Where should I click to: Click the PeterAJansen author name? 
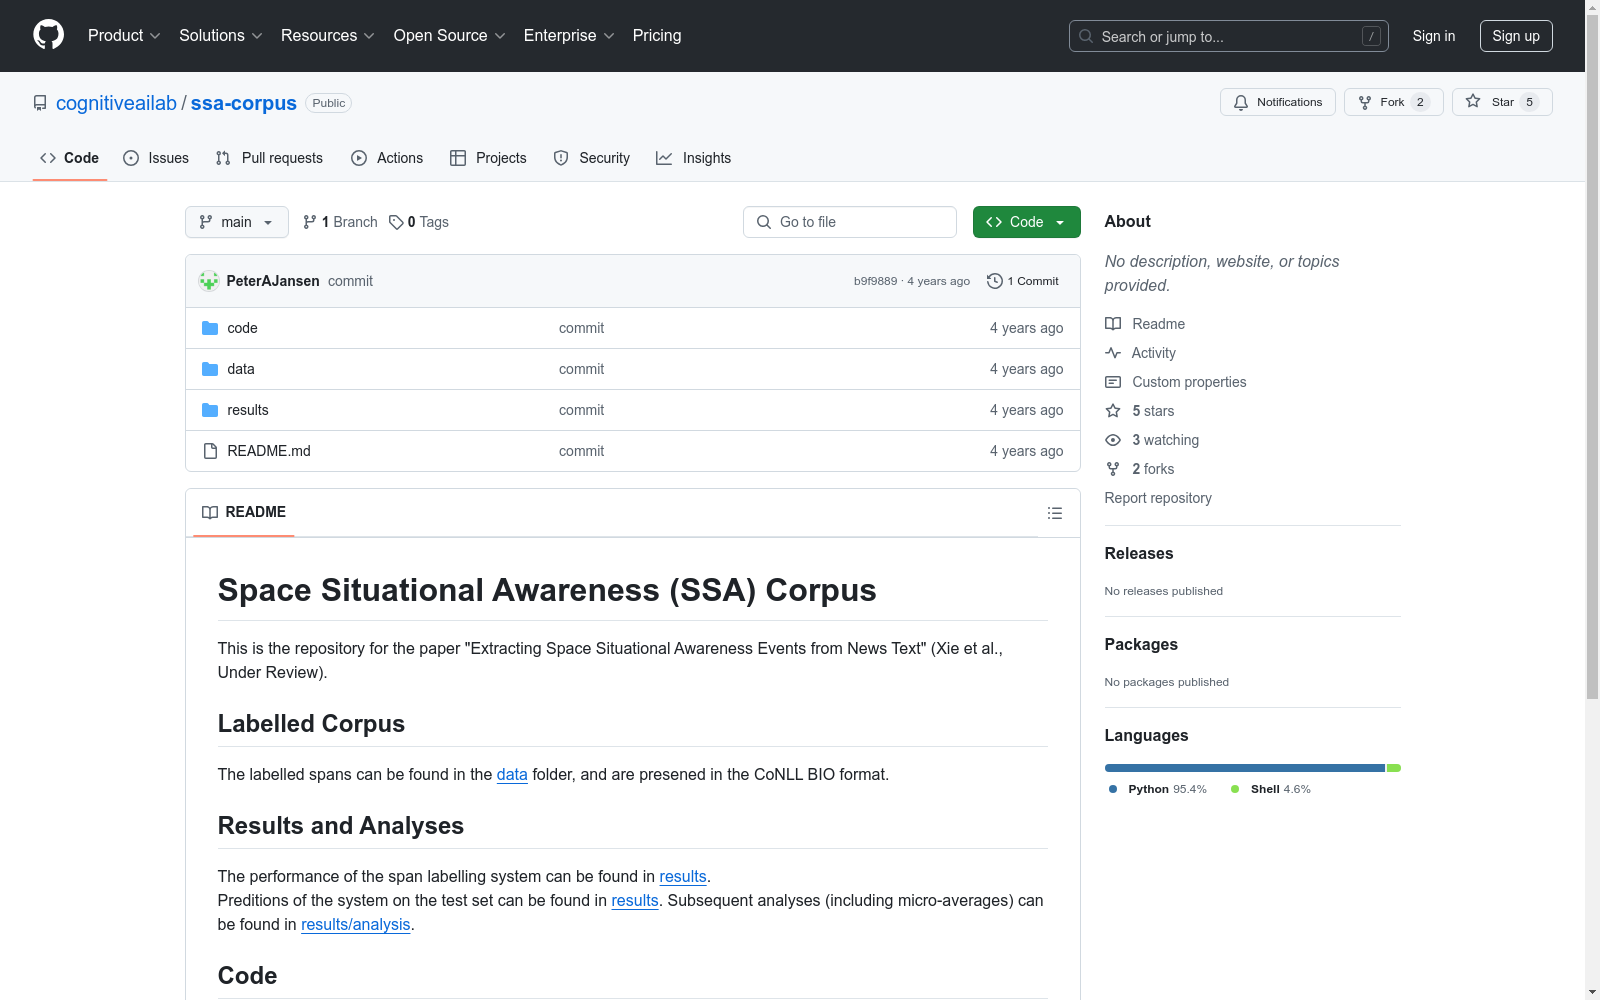273,281
